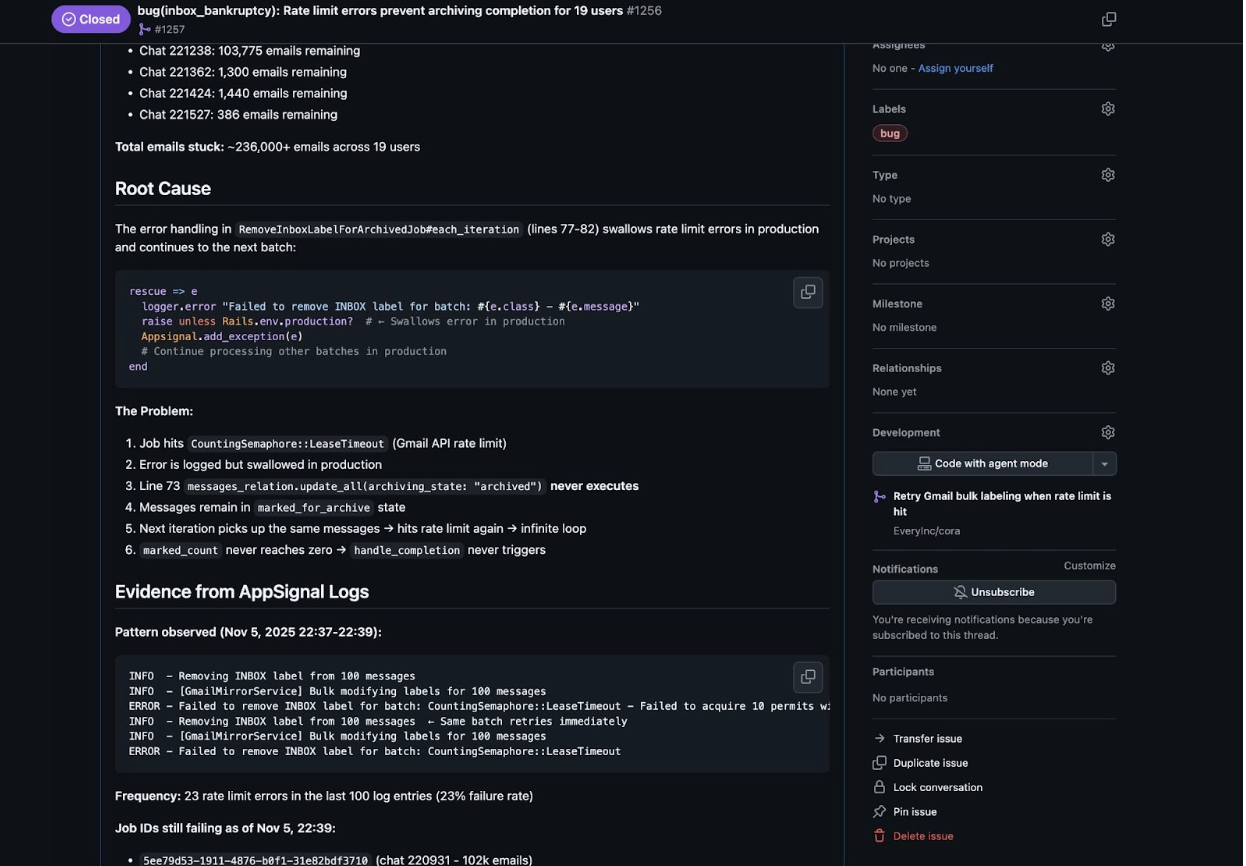The height and width of the screenshot is (866, 1246).
Task: Click the Code with agent mode button
Action: [x=983, y=464]
